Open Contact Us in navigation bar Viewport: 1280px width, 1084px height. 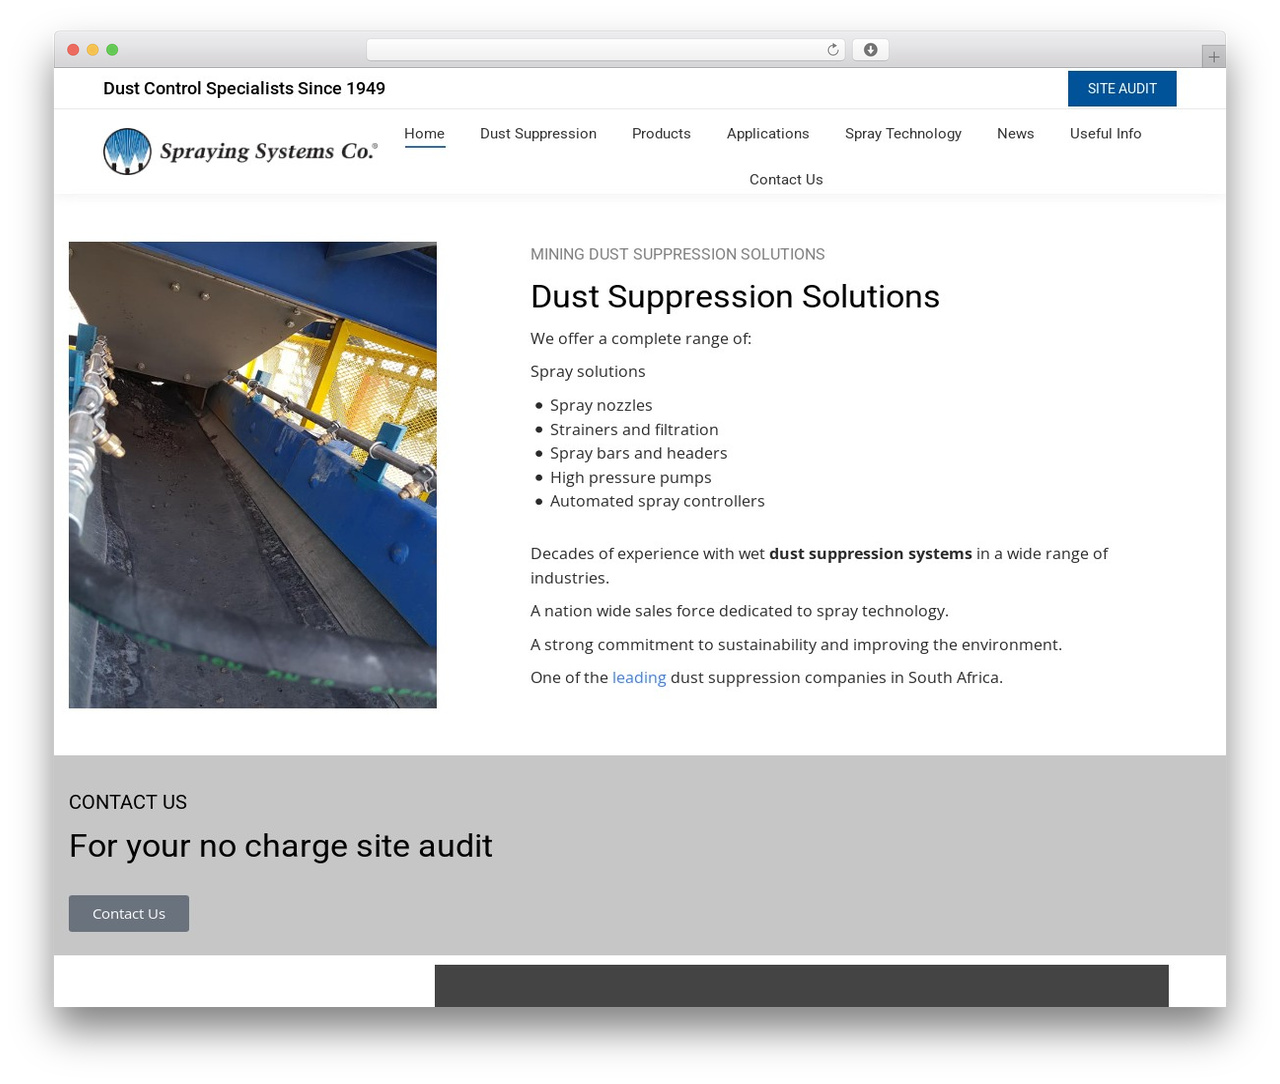click(786, 180)
